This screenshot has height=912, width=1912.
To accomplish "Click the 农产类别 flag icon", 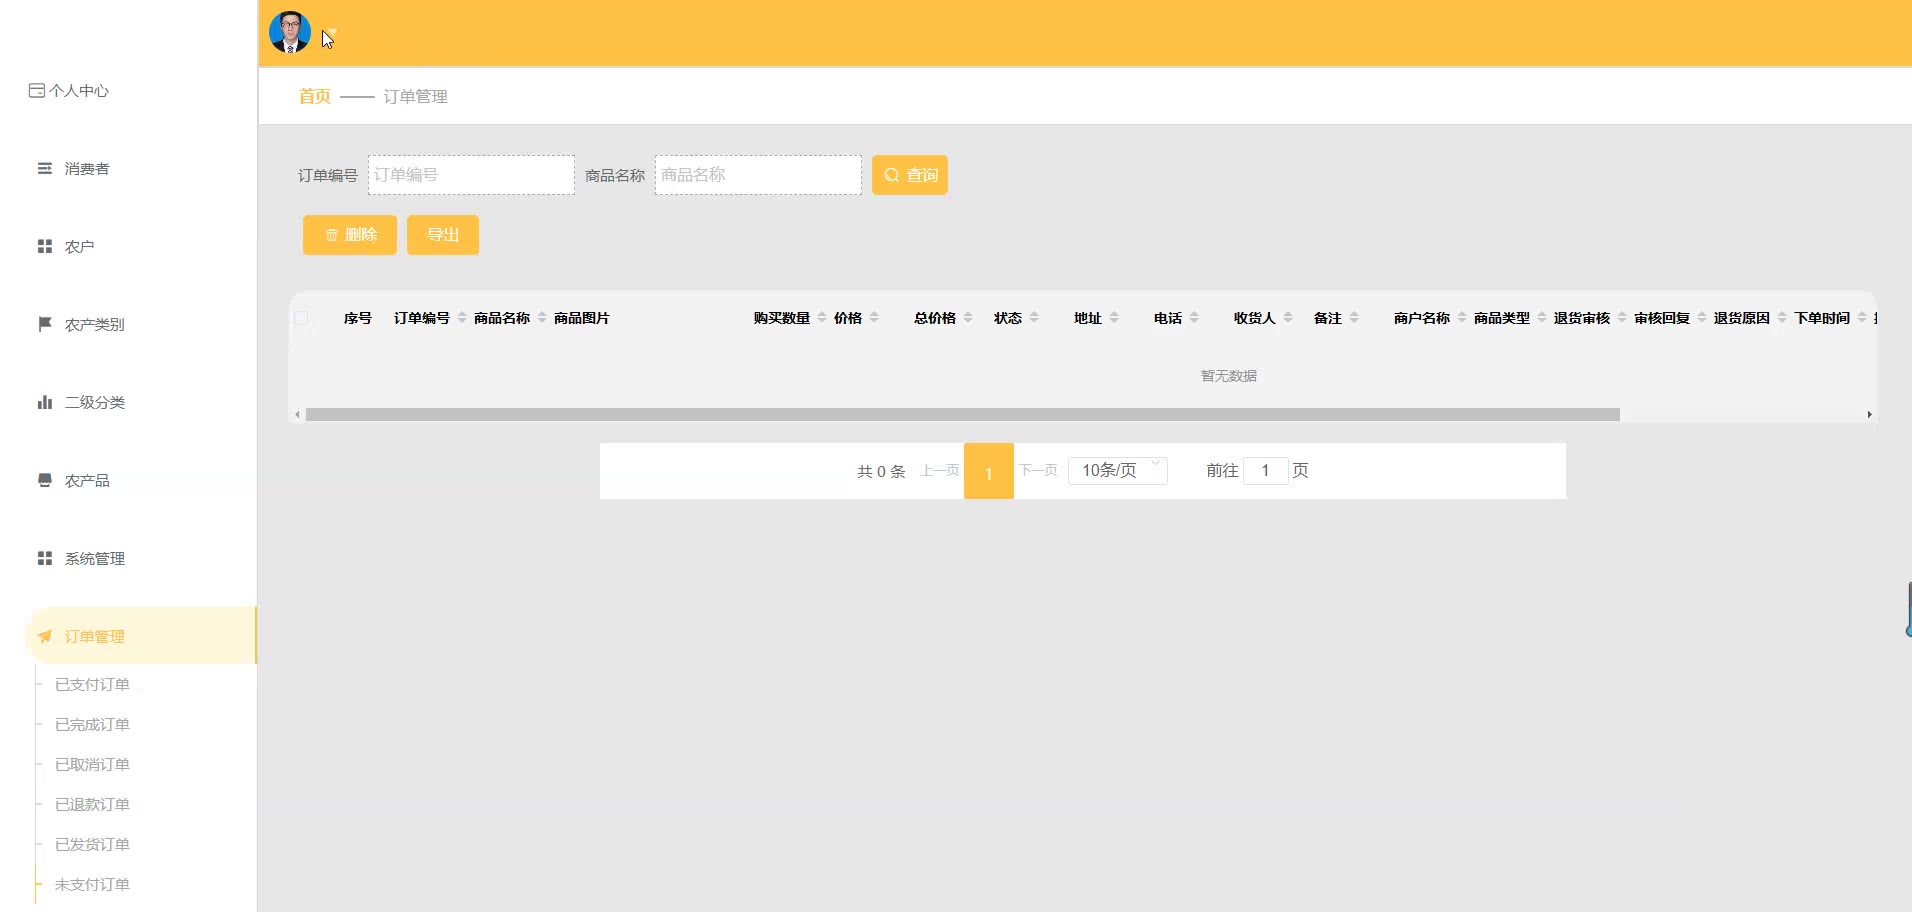I will (x=45, y=325).
